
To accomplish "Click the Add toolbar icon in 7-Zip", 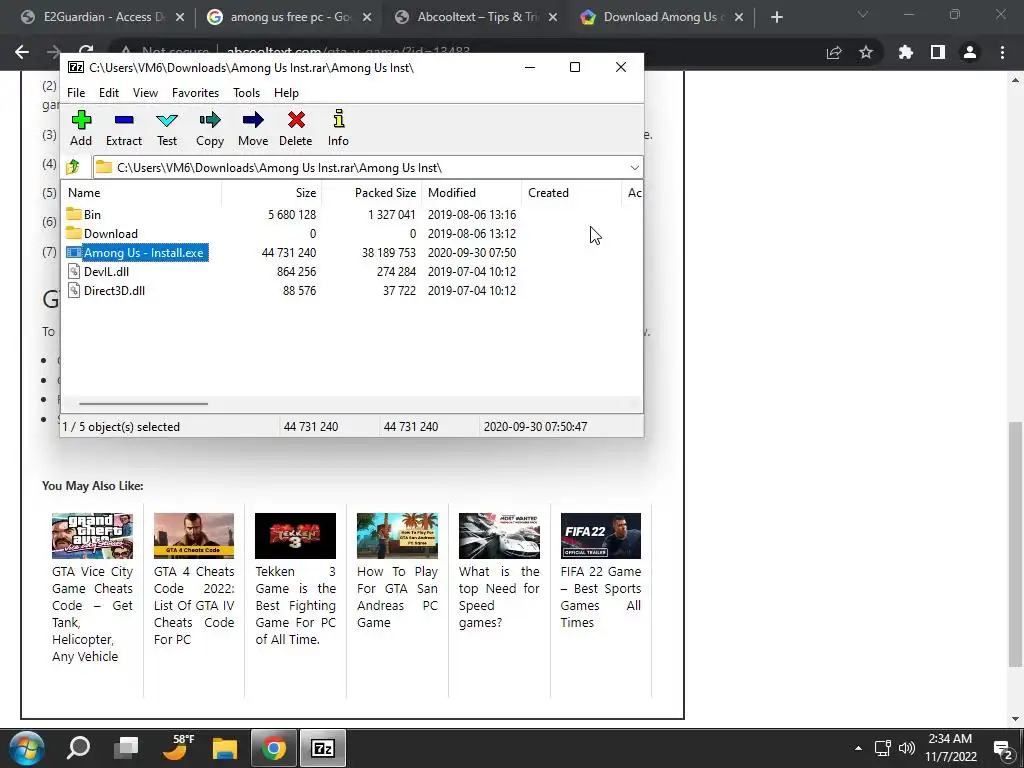I will click(81, 120).
